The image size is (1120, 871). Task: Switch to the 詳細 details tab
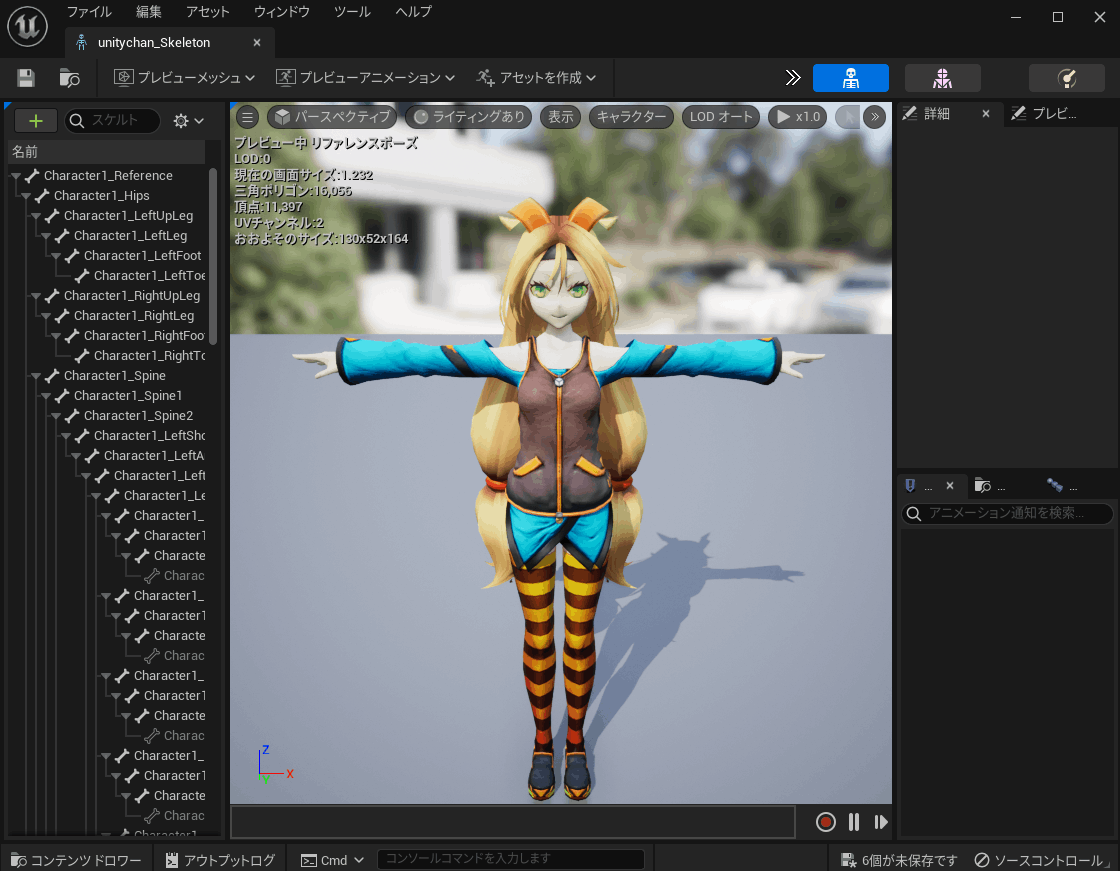[x=936, y=114]
